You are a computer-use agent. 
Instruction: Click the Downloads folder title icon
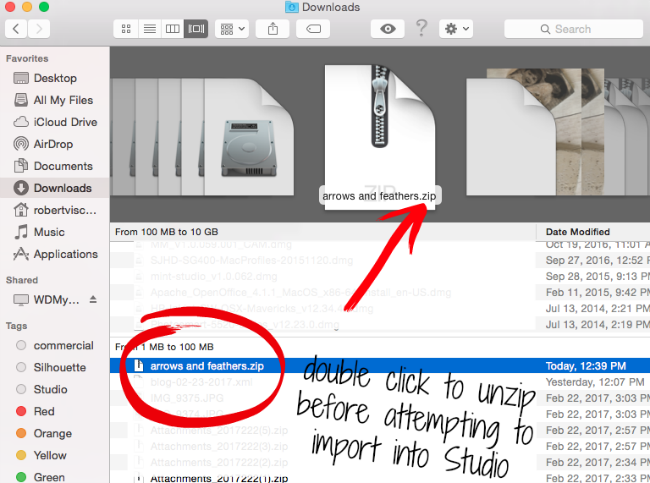tap(292, 7)
